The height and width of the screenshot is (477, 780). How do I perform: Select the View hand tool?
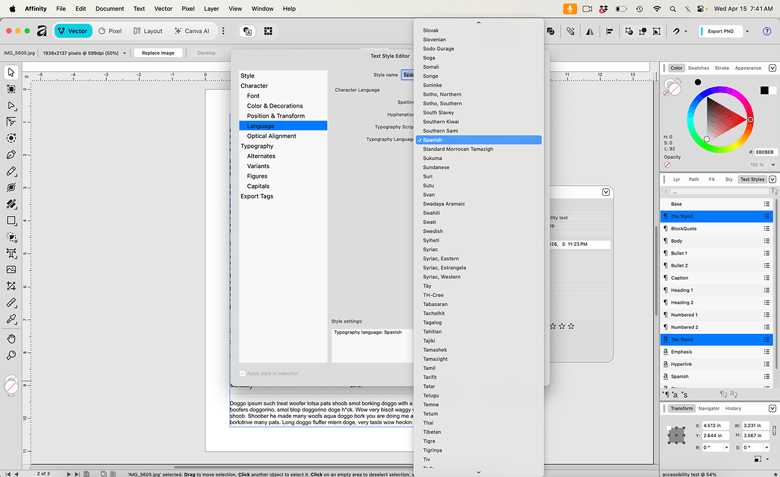pyautogui.click(x=11, y=339)
